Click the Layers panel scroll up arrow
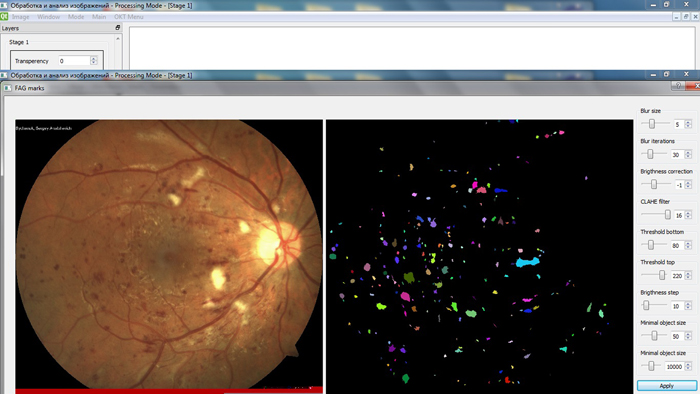The image size is (700, 394). (118, 39)
